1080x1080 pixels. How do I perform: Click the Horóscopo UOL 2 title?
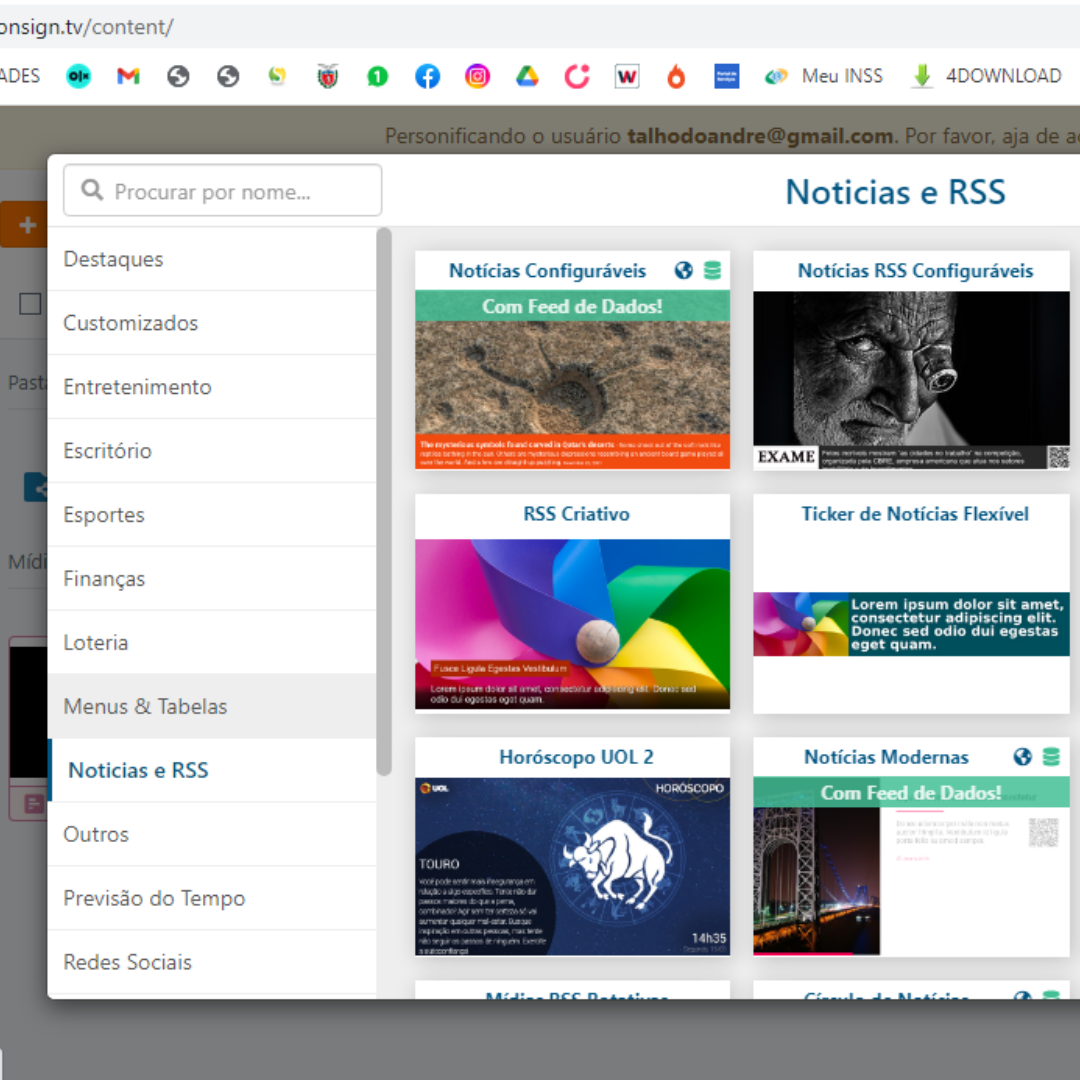coord(577,757)
